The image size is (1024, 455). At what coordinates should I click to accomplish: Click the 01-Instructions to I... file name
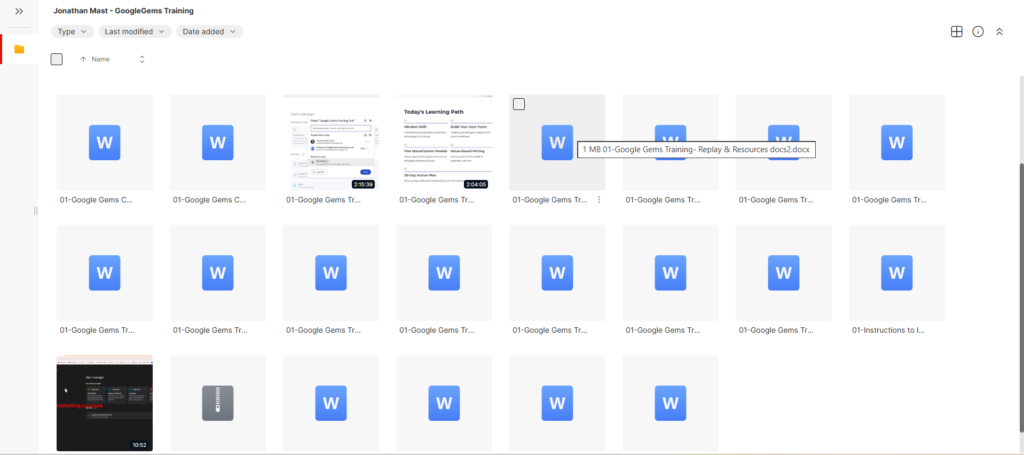(888, 330)
